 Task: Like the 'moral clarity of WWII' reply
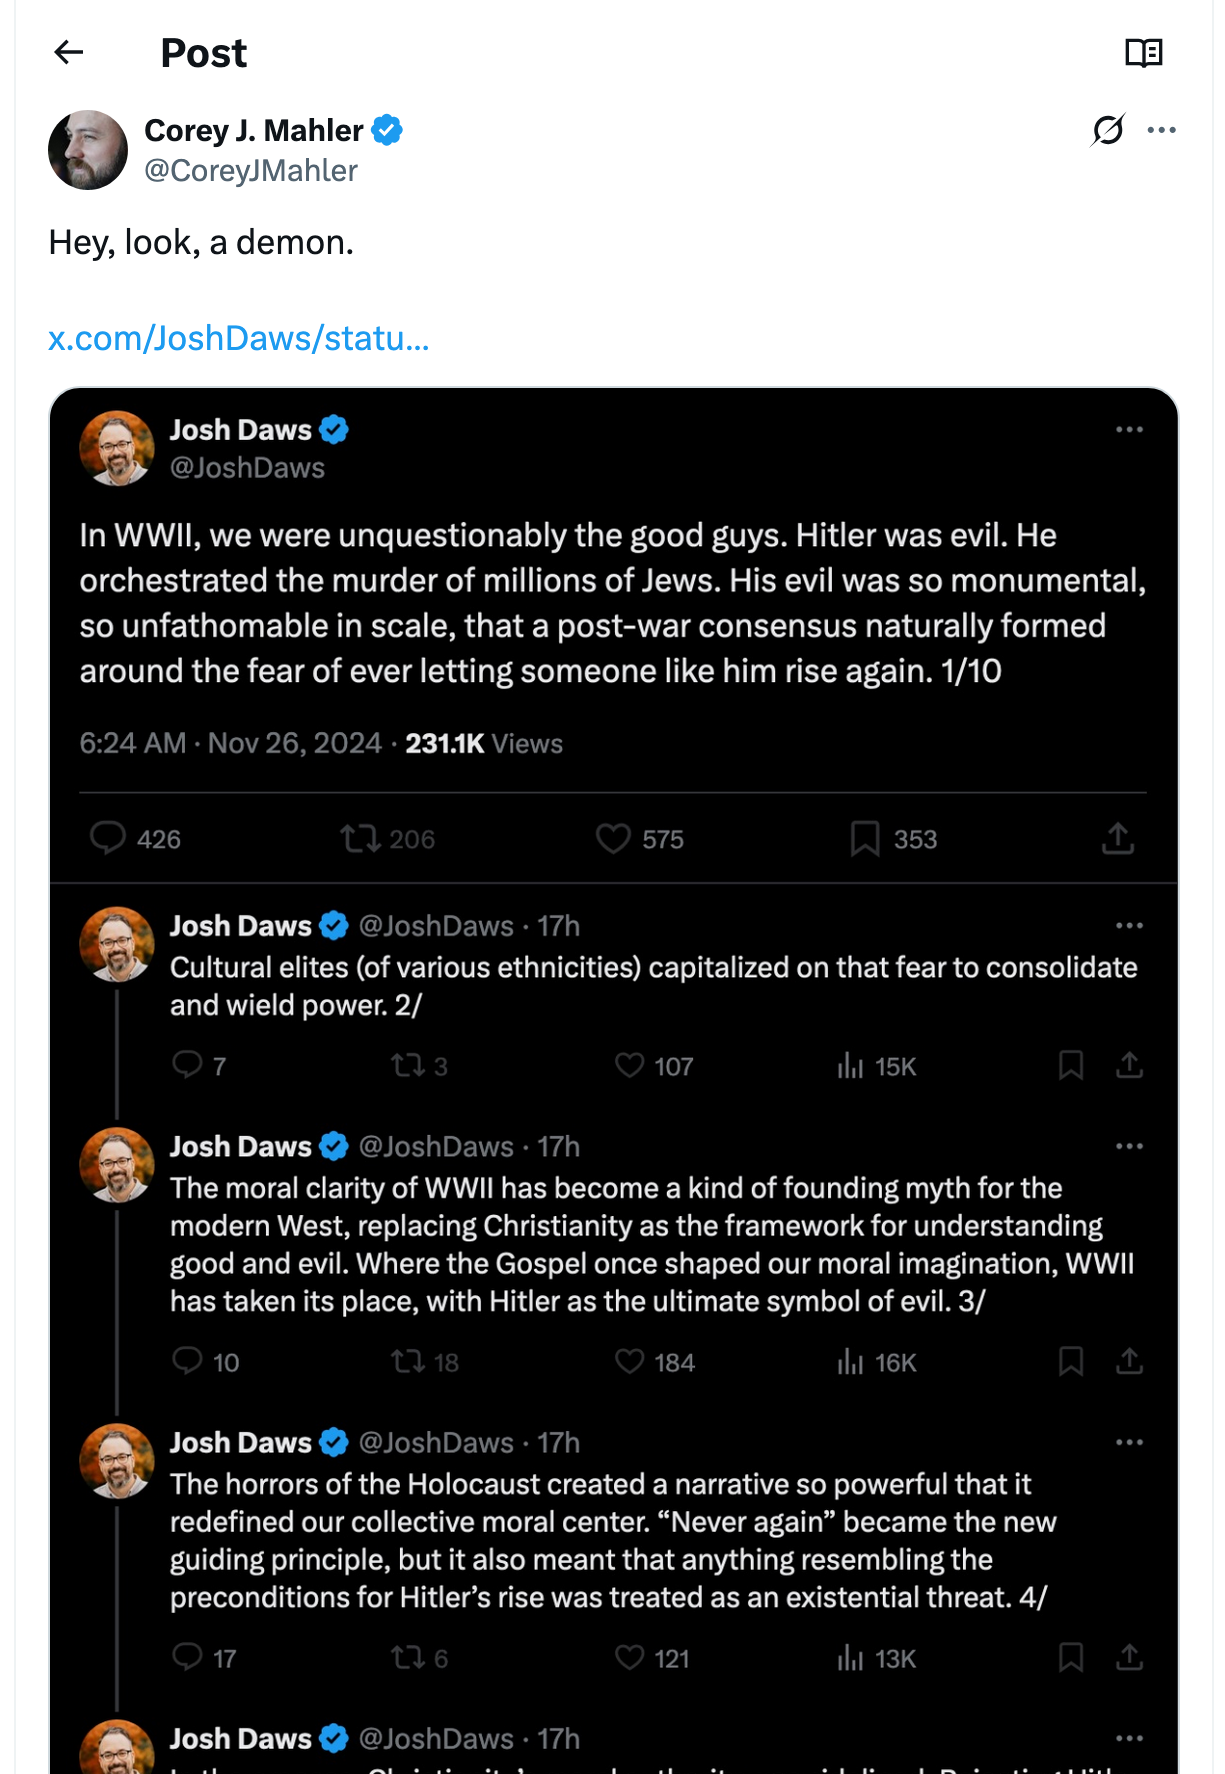[630, 1361]
